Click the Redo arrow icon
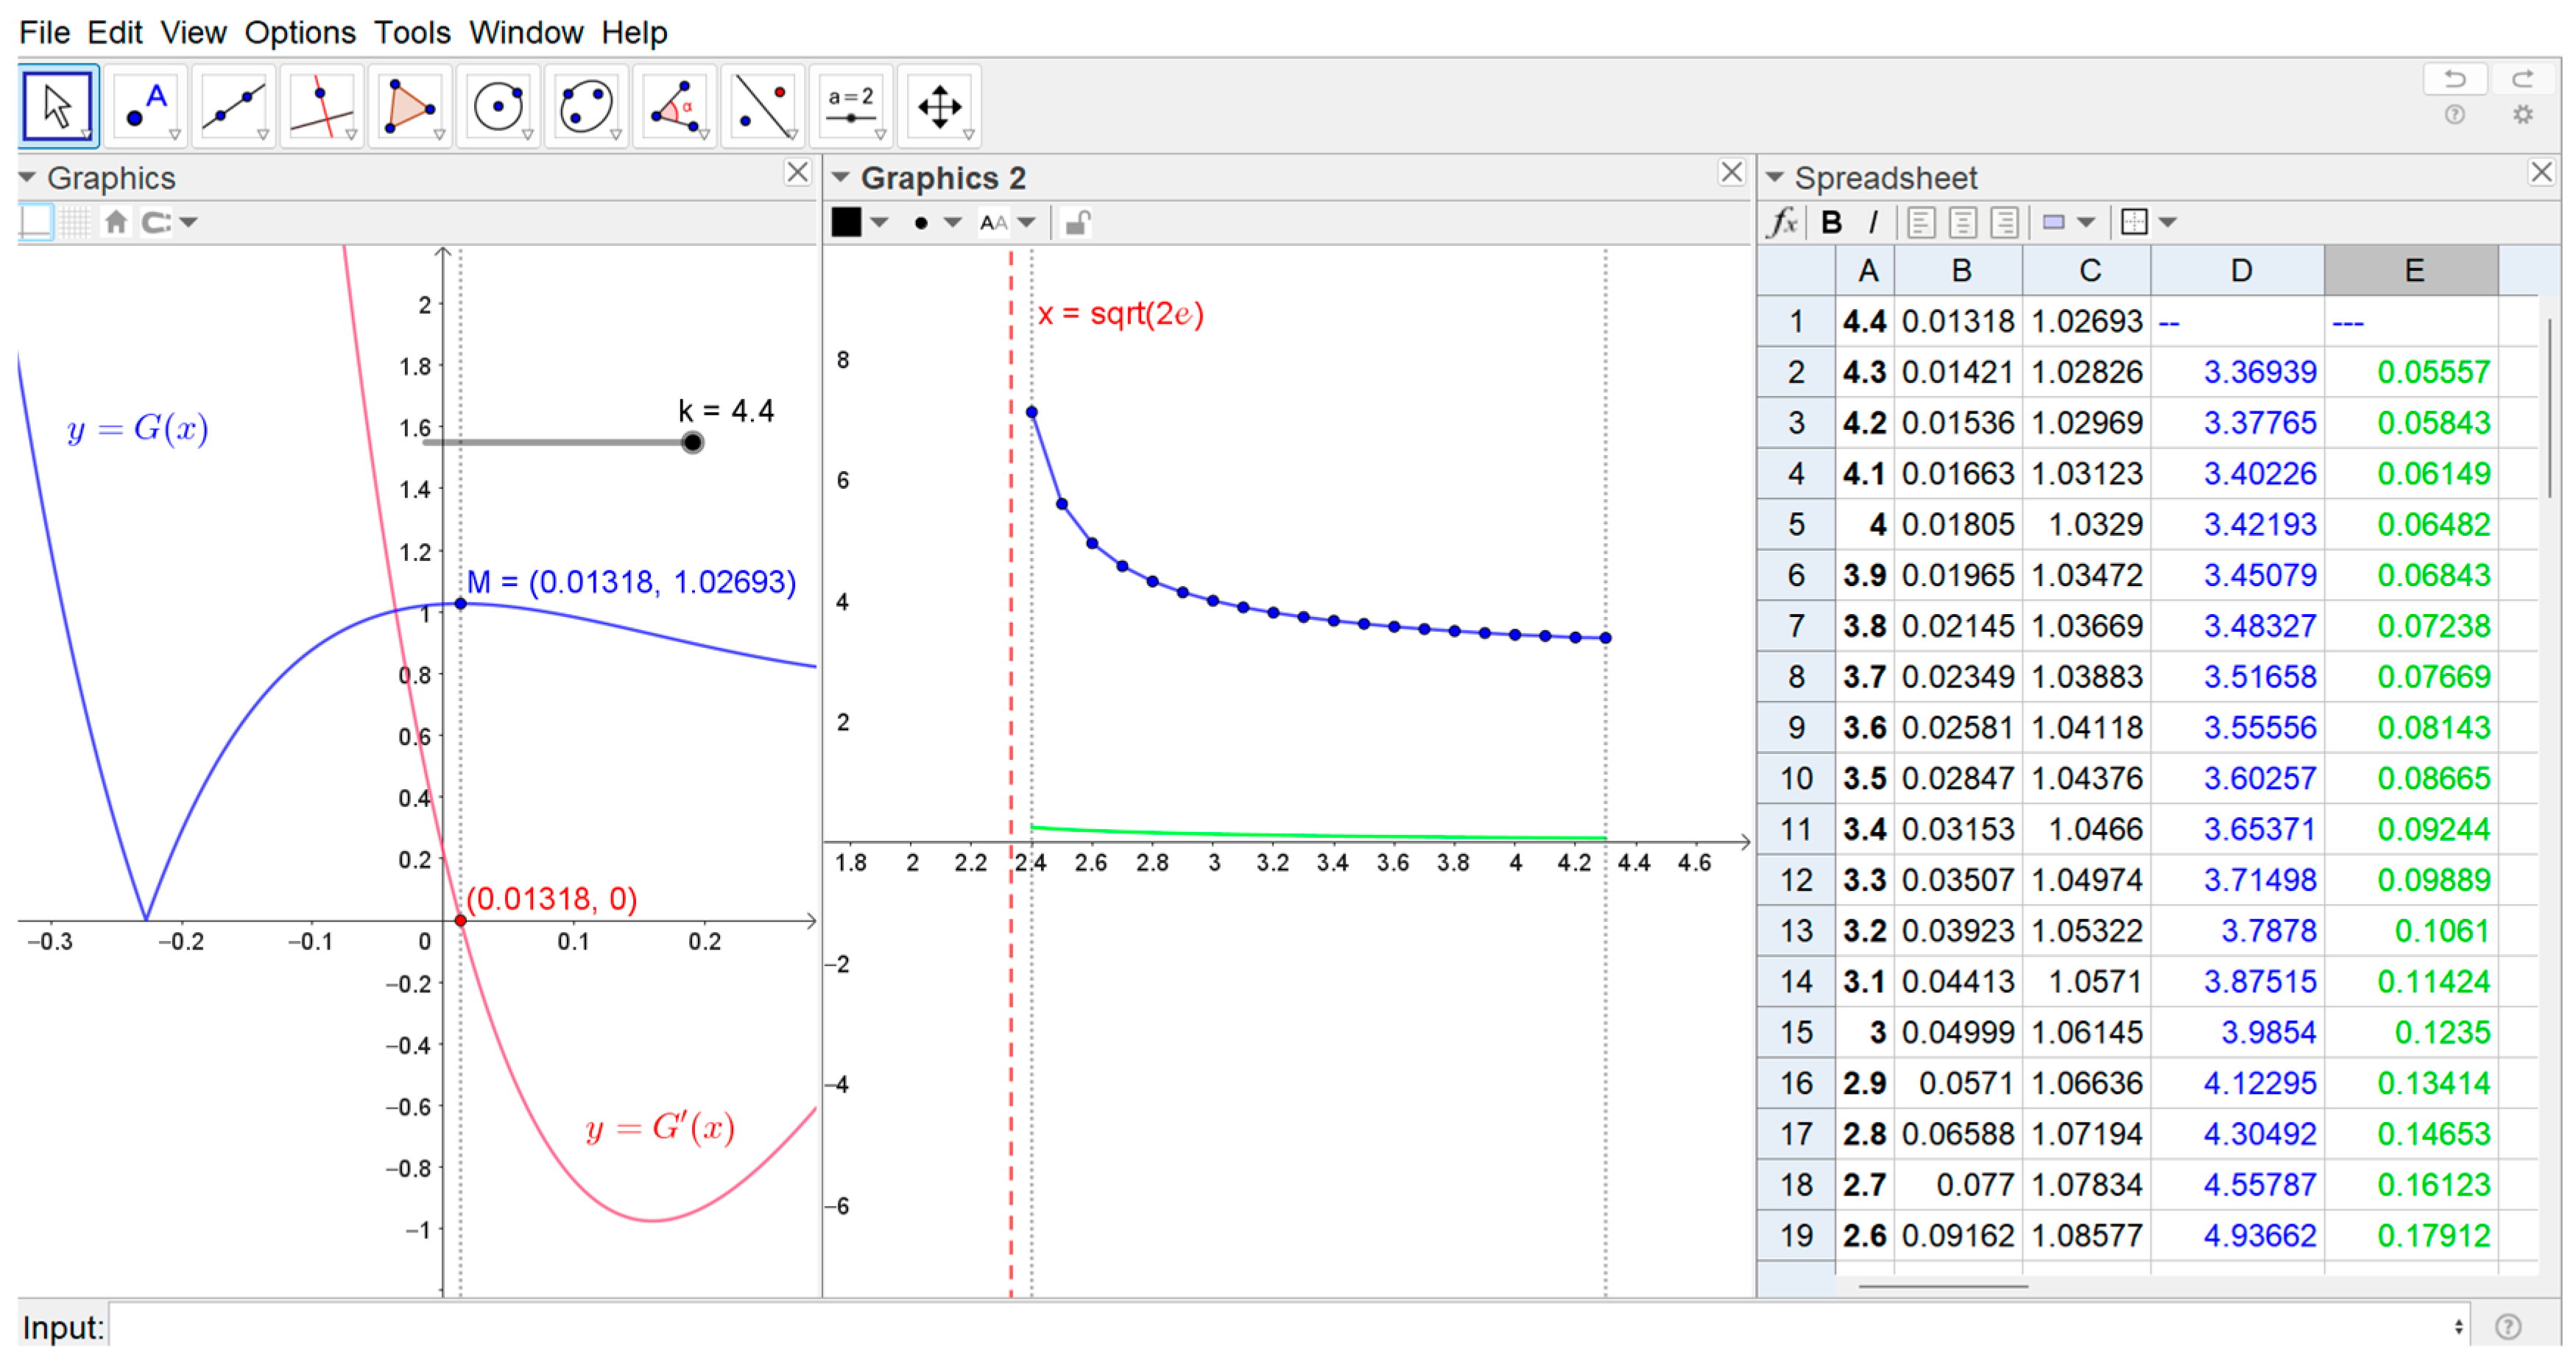 tap(2524, 79)
